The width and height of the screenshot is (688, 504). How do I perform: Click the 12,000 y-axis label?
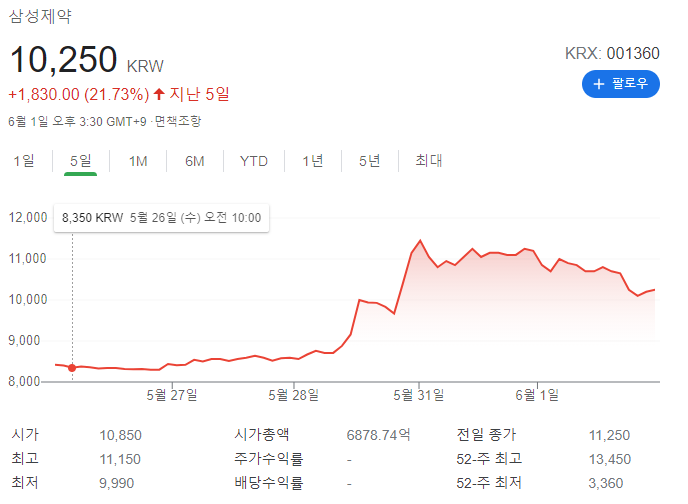pos(28,218)
